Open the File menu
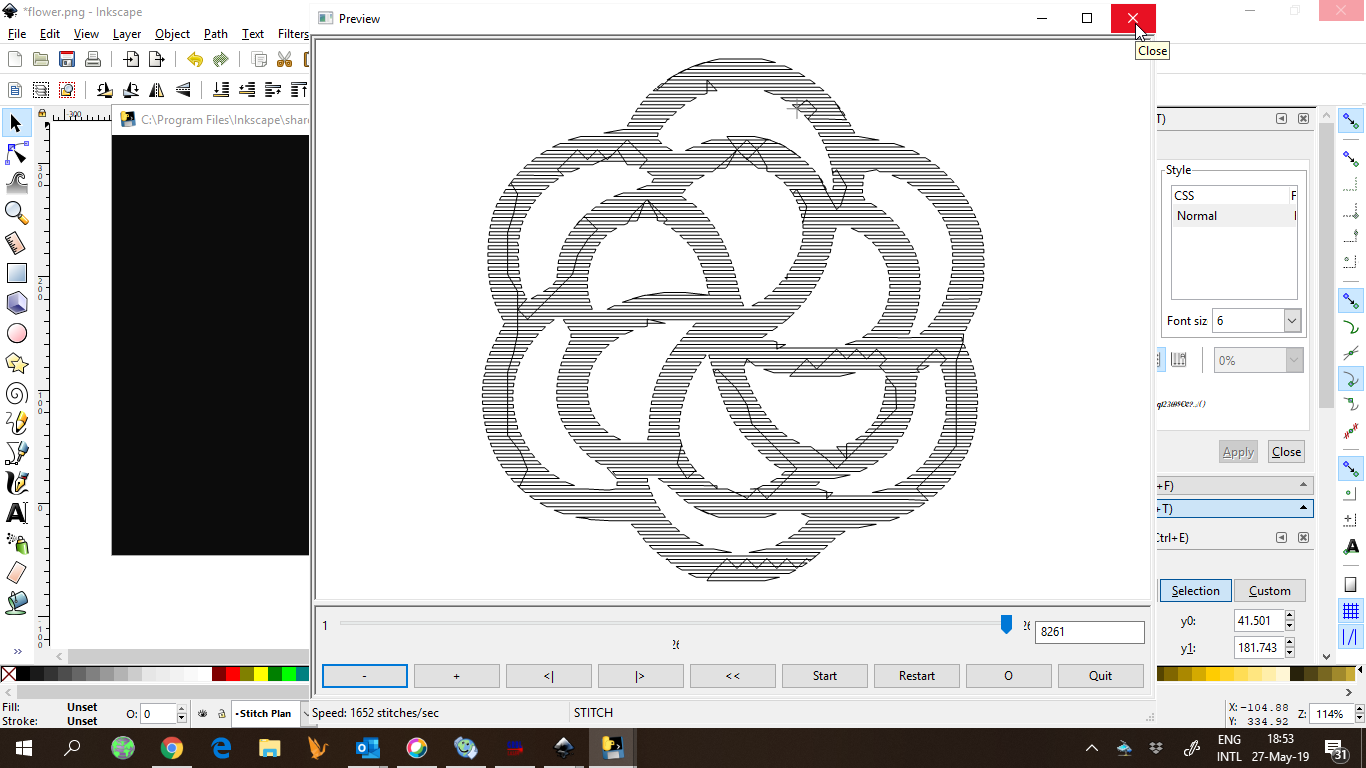The image size is (1366, 768). tap(17, 33)
